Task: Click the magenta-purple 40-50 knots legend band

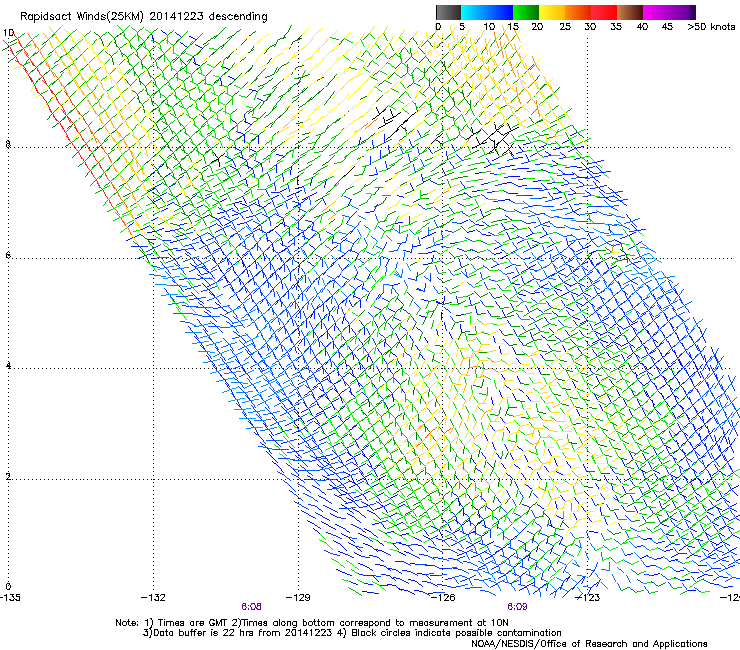Action: pyautogui.click(x=669, y=12)
